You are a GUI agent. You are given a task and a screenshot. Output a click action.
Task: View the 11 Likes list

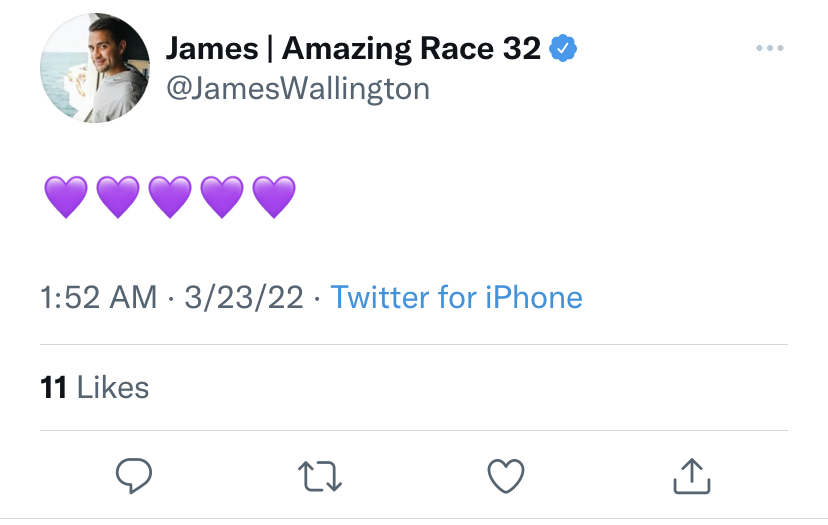click(x=95, y=388)
